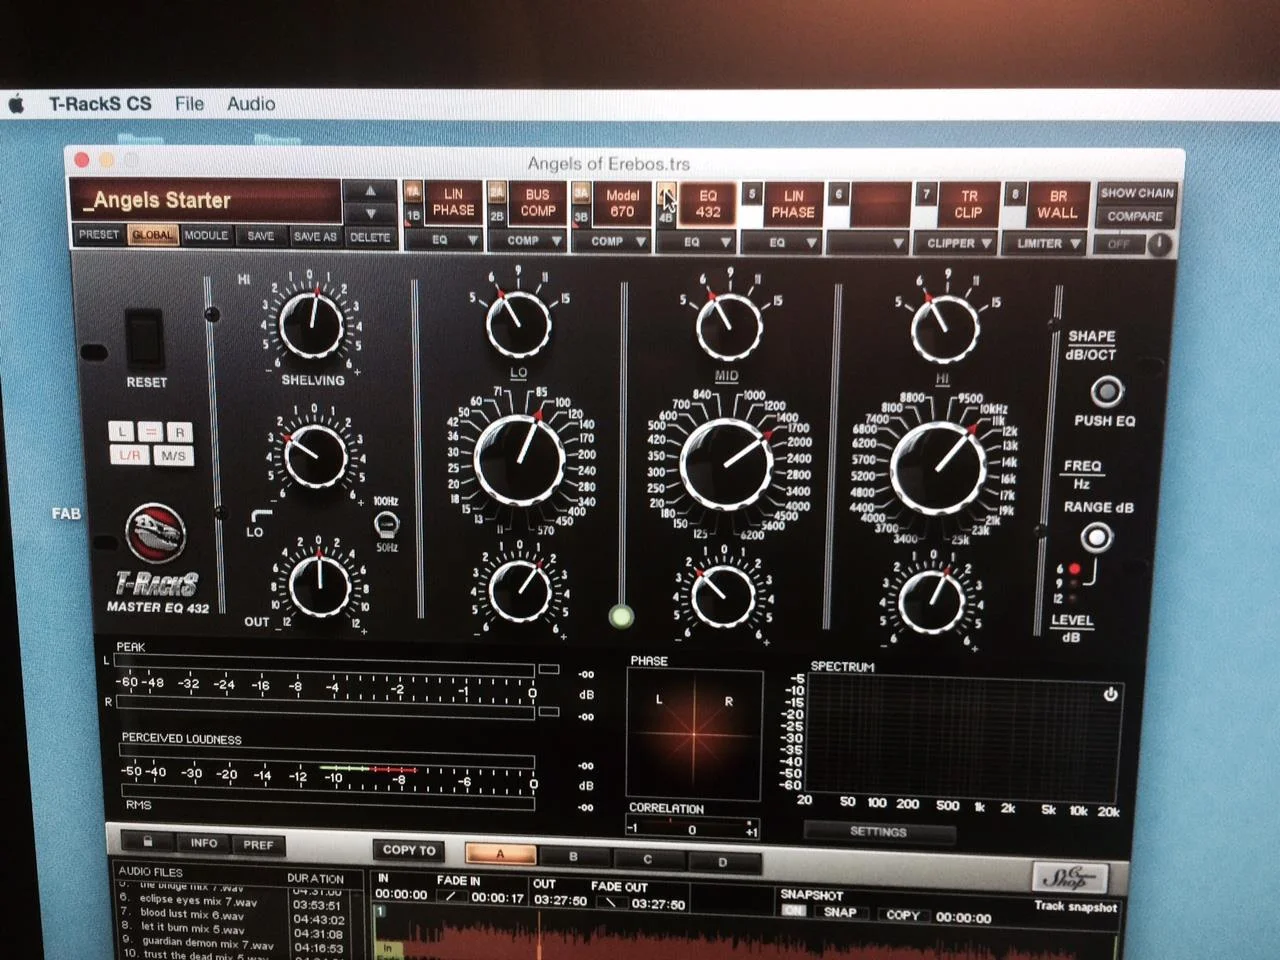Open the File menu
The image size is (1280, 960).
pyautogui.click(x=189, y=104)
